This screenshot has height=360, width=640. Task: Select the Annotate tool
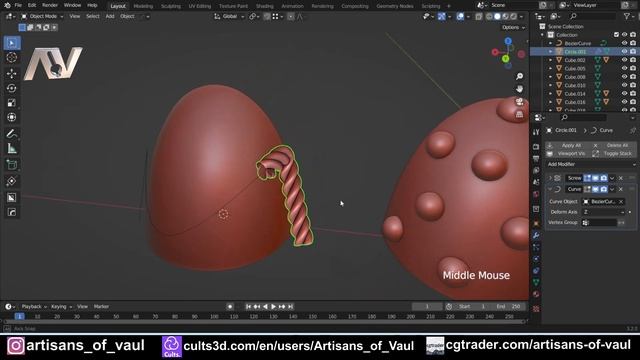pyautogui.click(x=12, y=134)
